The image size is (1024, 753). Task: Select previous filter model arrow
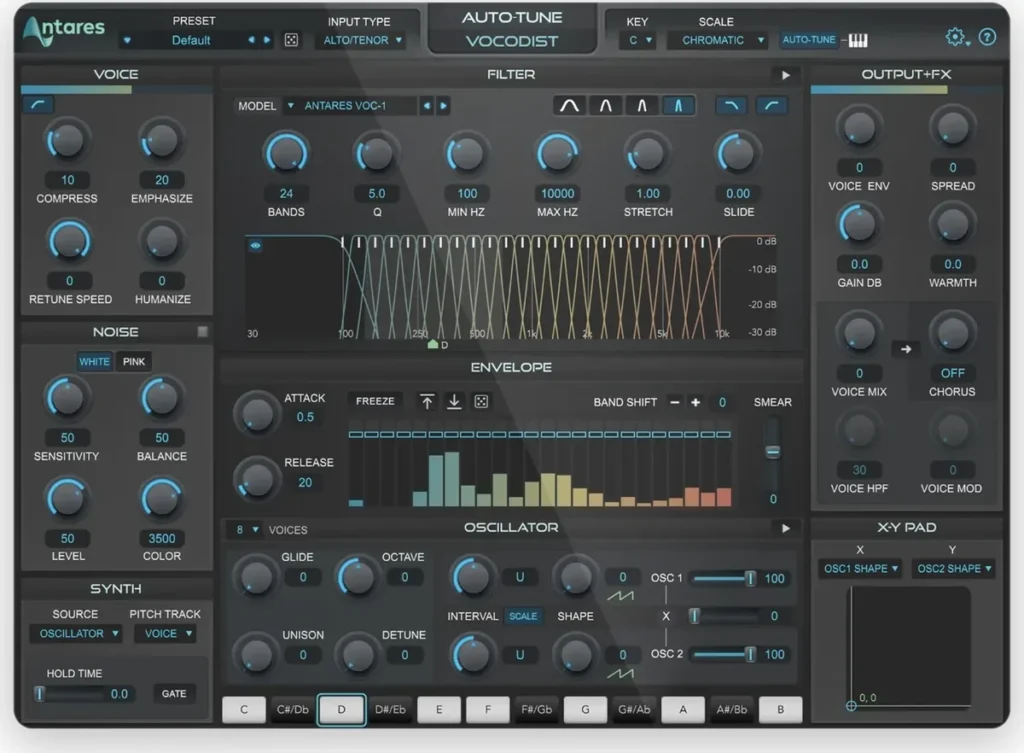426,106
